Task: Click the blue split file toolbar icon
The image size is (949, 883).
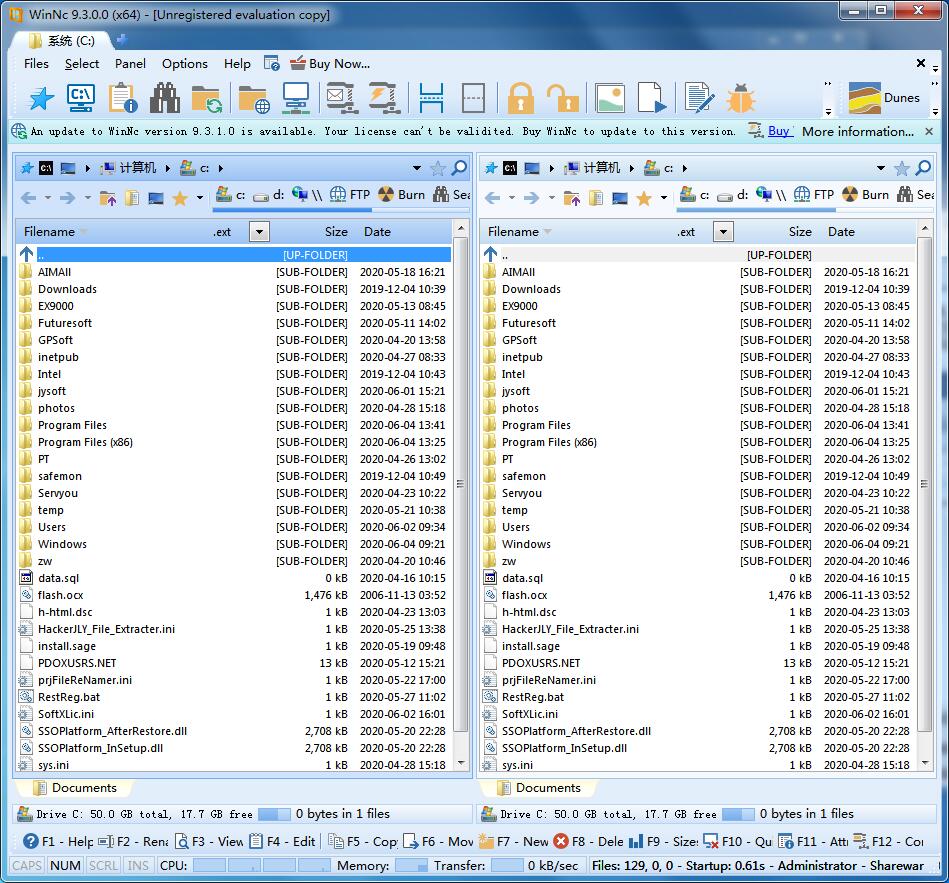Action: [431, 98]
